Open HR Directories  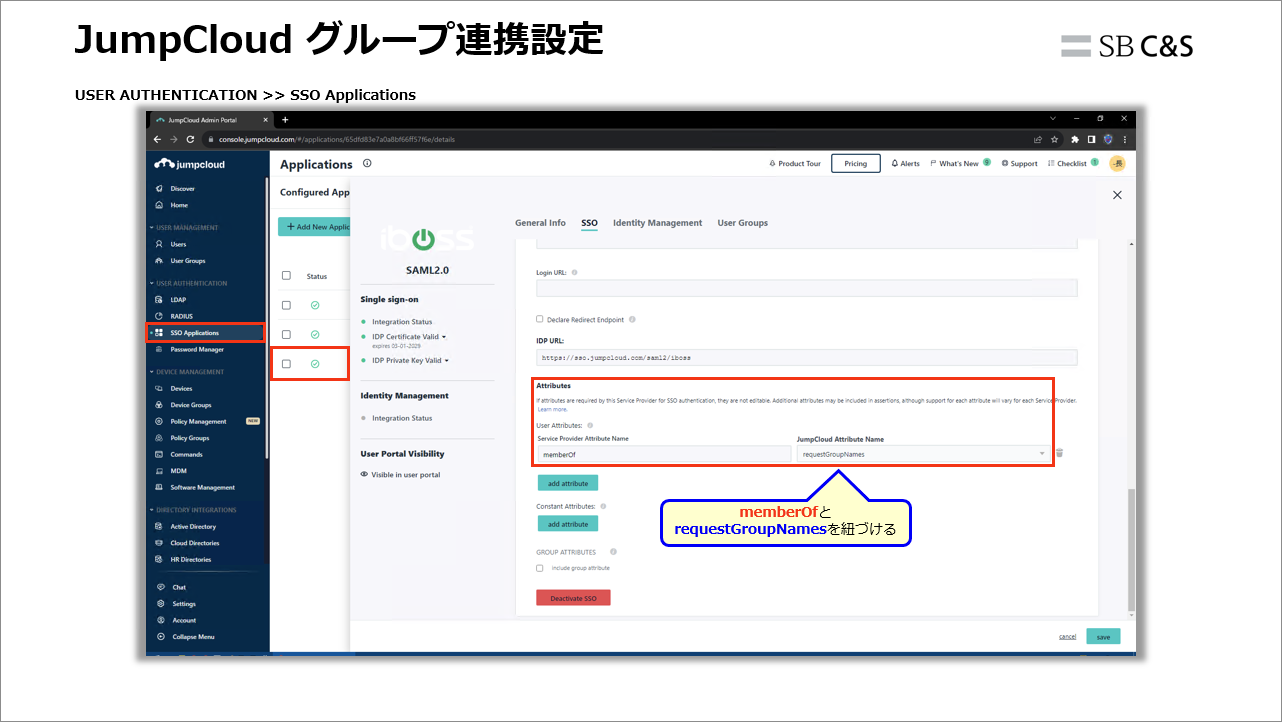tap(190, 559)
